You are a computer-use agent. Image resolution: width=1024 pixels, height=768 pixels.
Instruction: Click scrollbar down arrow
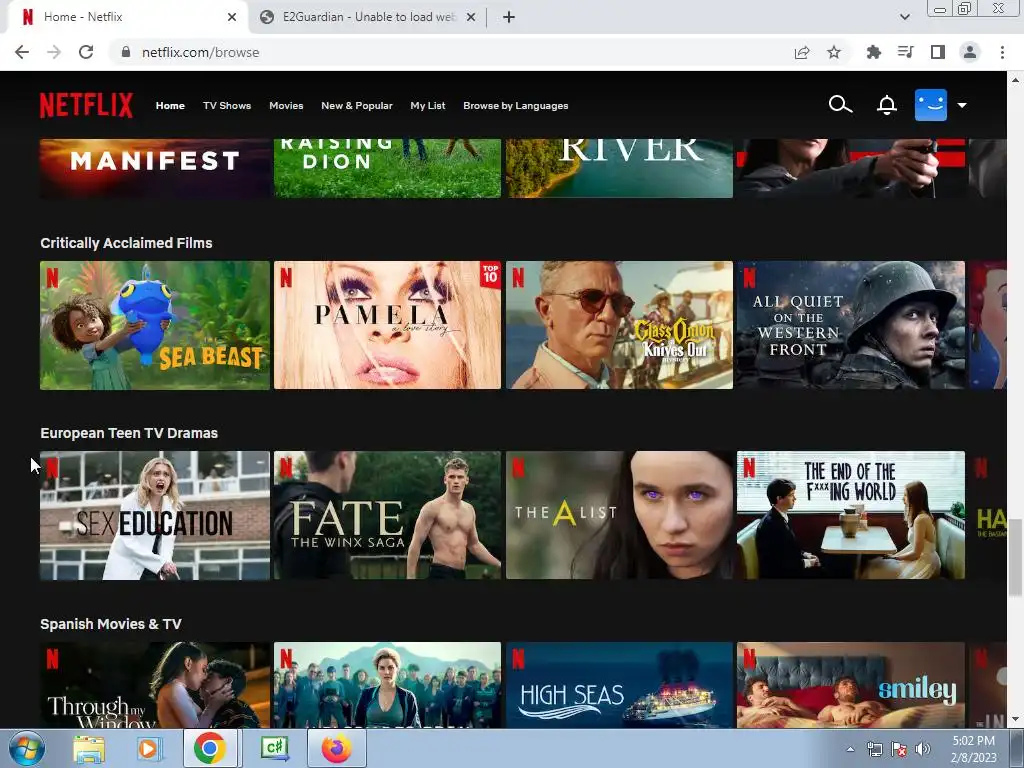click(1015, 720)
